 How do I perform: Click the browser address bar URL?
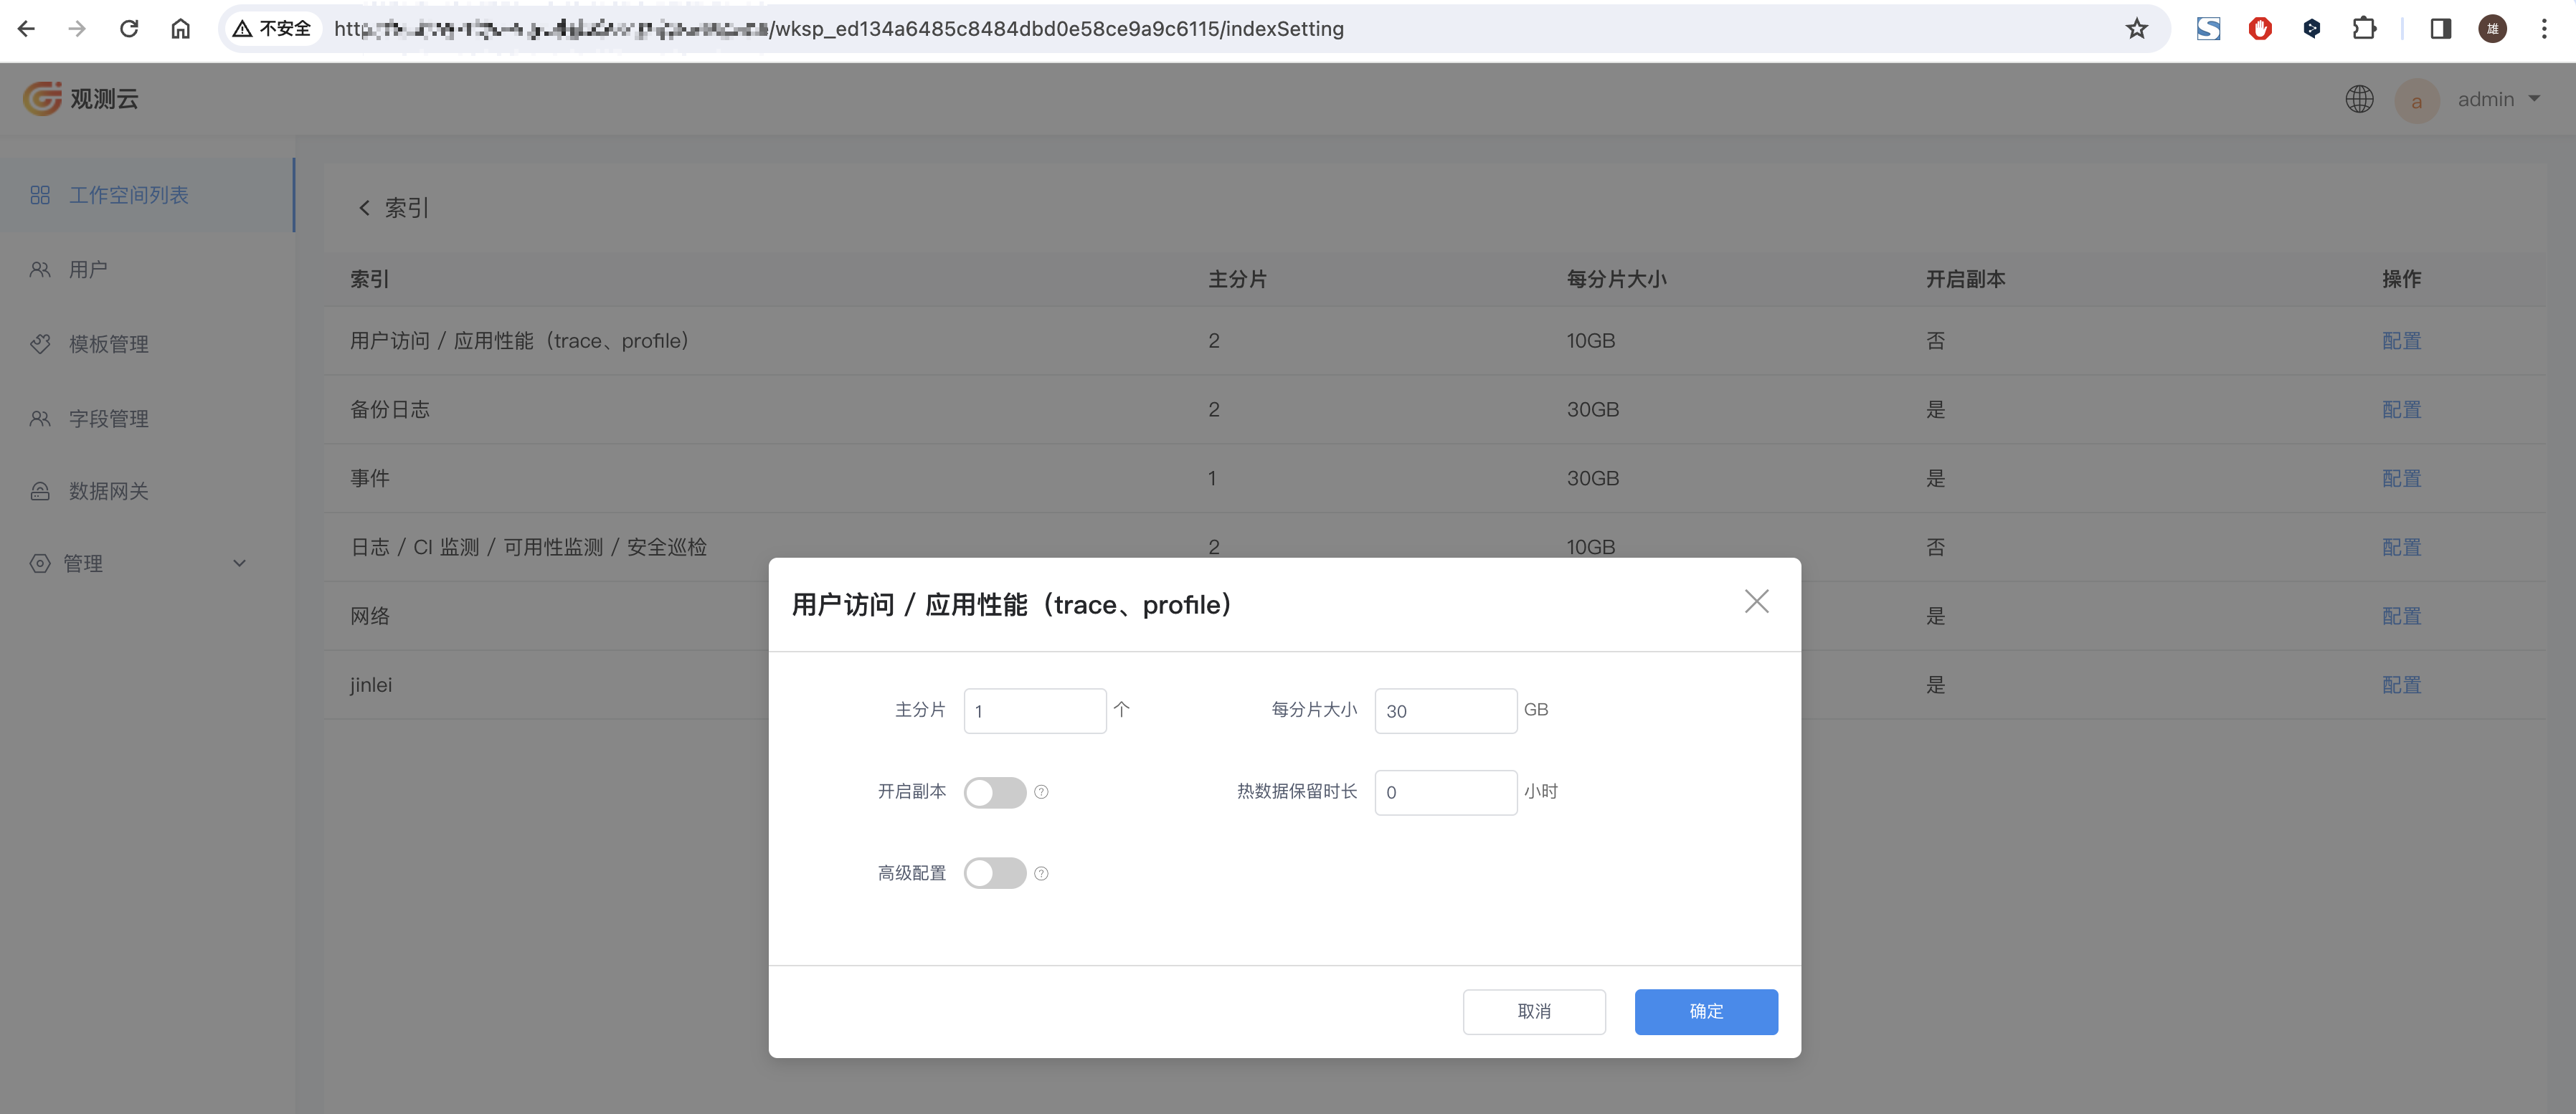(x=838, y=29)
